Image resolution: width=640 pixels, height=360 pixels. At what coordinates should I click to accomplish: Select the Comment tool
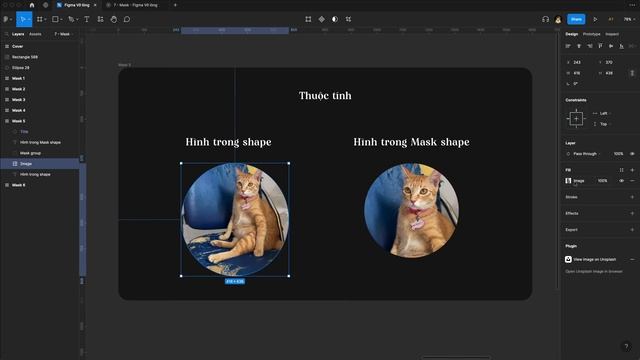[127, 19]
